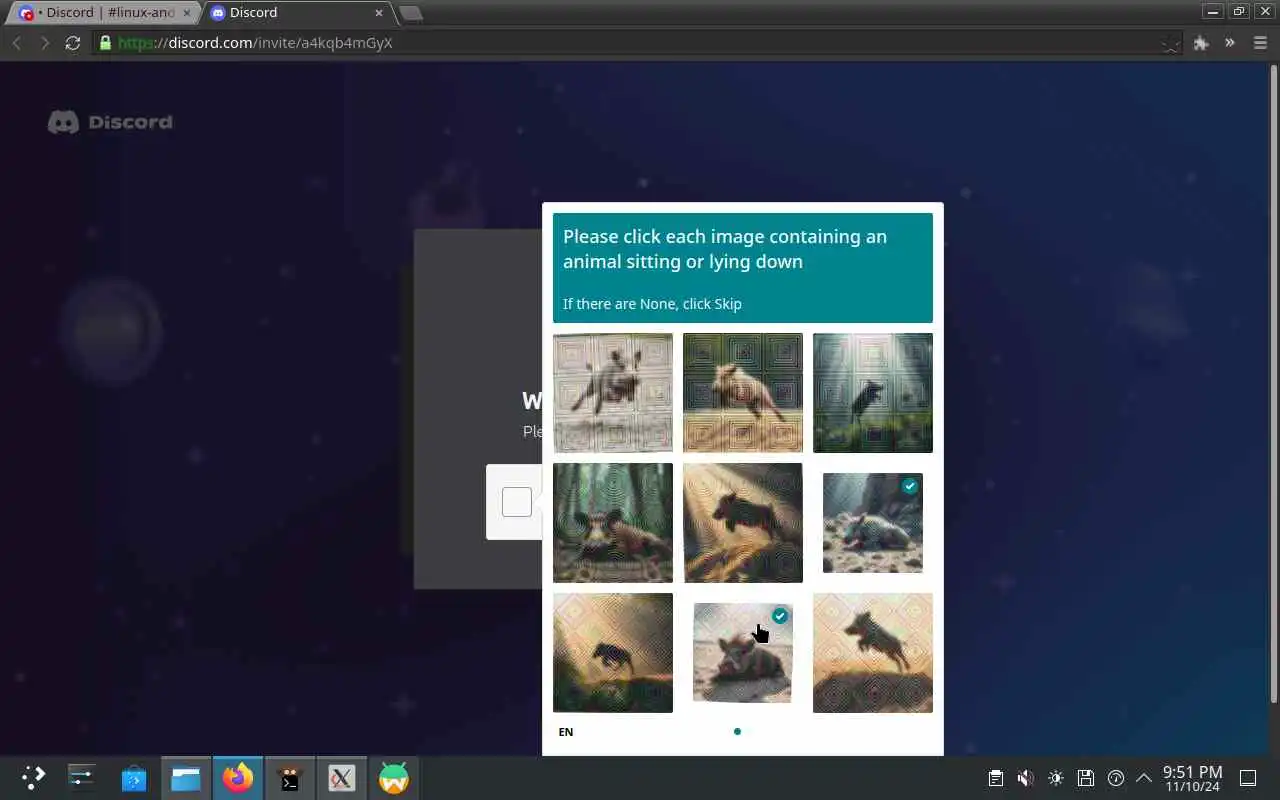
Task: Open the brightness tray icon
Action: pos(1056,778)
